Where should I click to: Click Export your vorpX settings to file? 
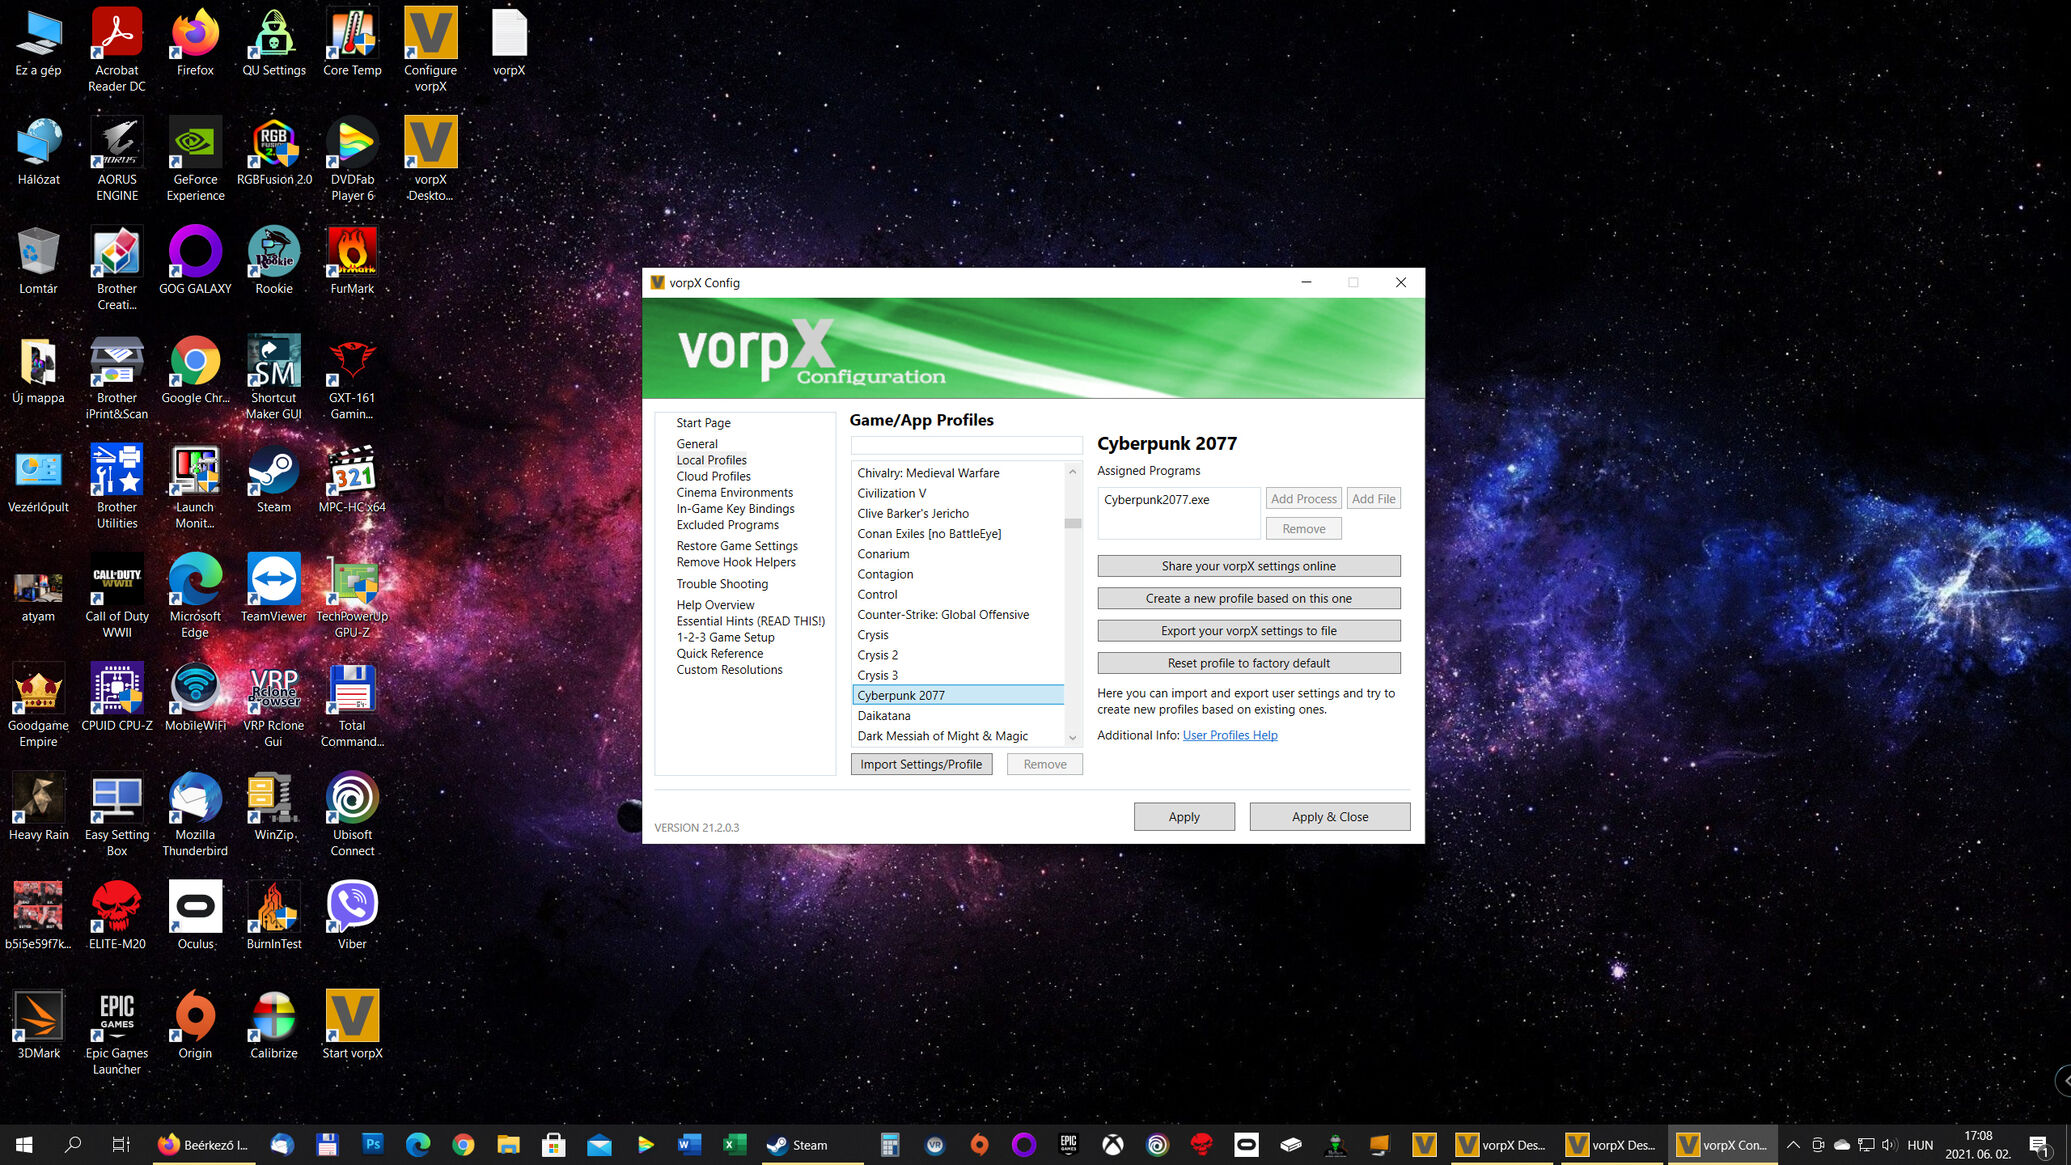click(1248, 631)
